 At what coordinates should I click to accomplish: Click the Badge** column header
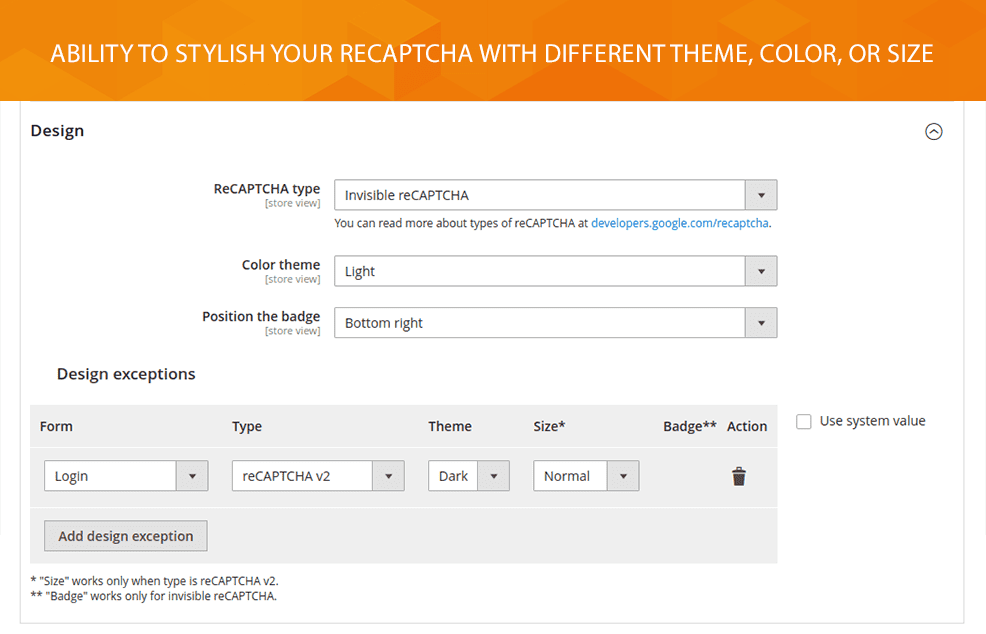point(690,426)
